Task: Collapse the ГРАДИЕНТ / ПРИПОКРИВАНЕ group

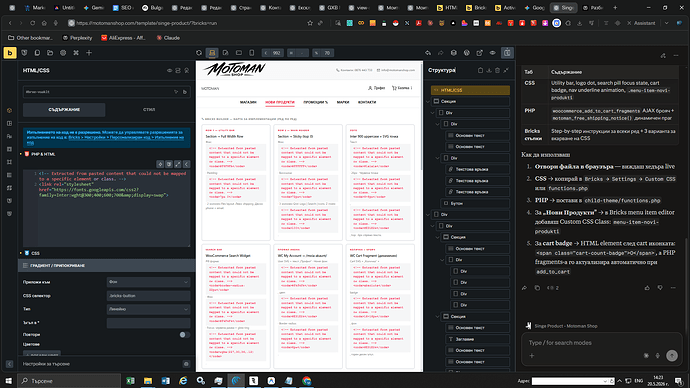Action: (x=107, y=266)
